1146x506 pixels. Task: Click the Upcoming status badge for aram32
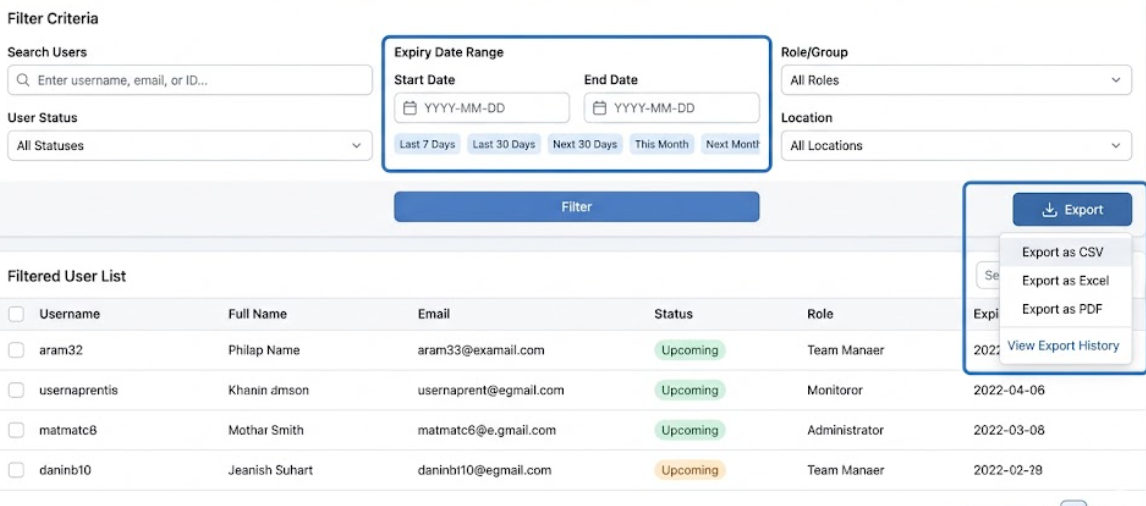point(689,350)
